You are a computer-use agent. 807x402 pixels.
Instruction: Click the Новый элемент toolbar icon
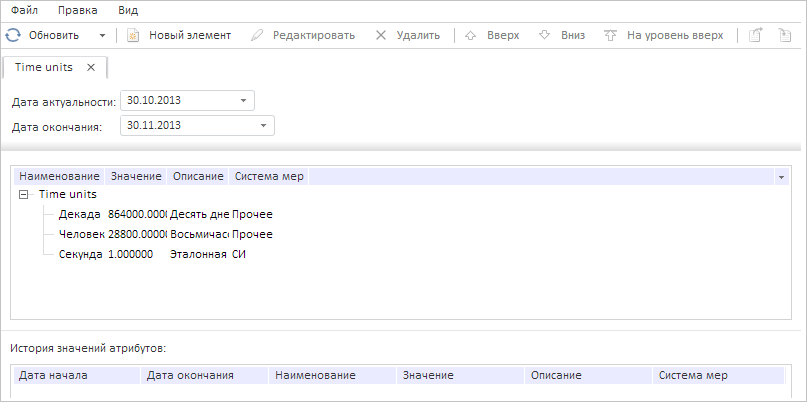pyautogui.click(x=132, y=35)
